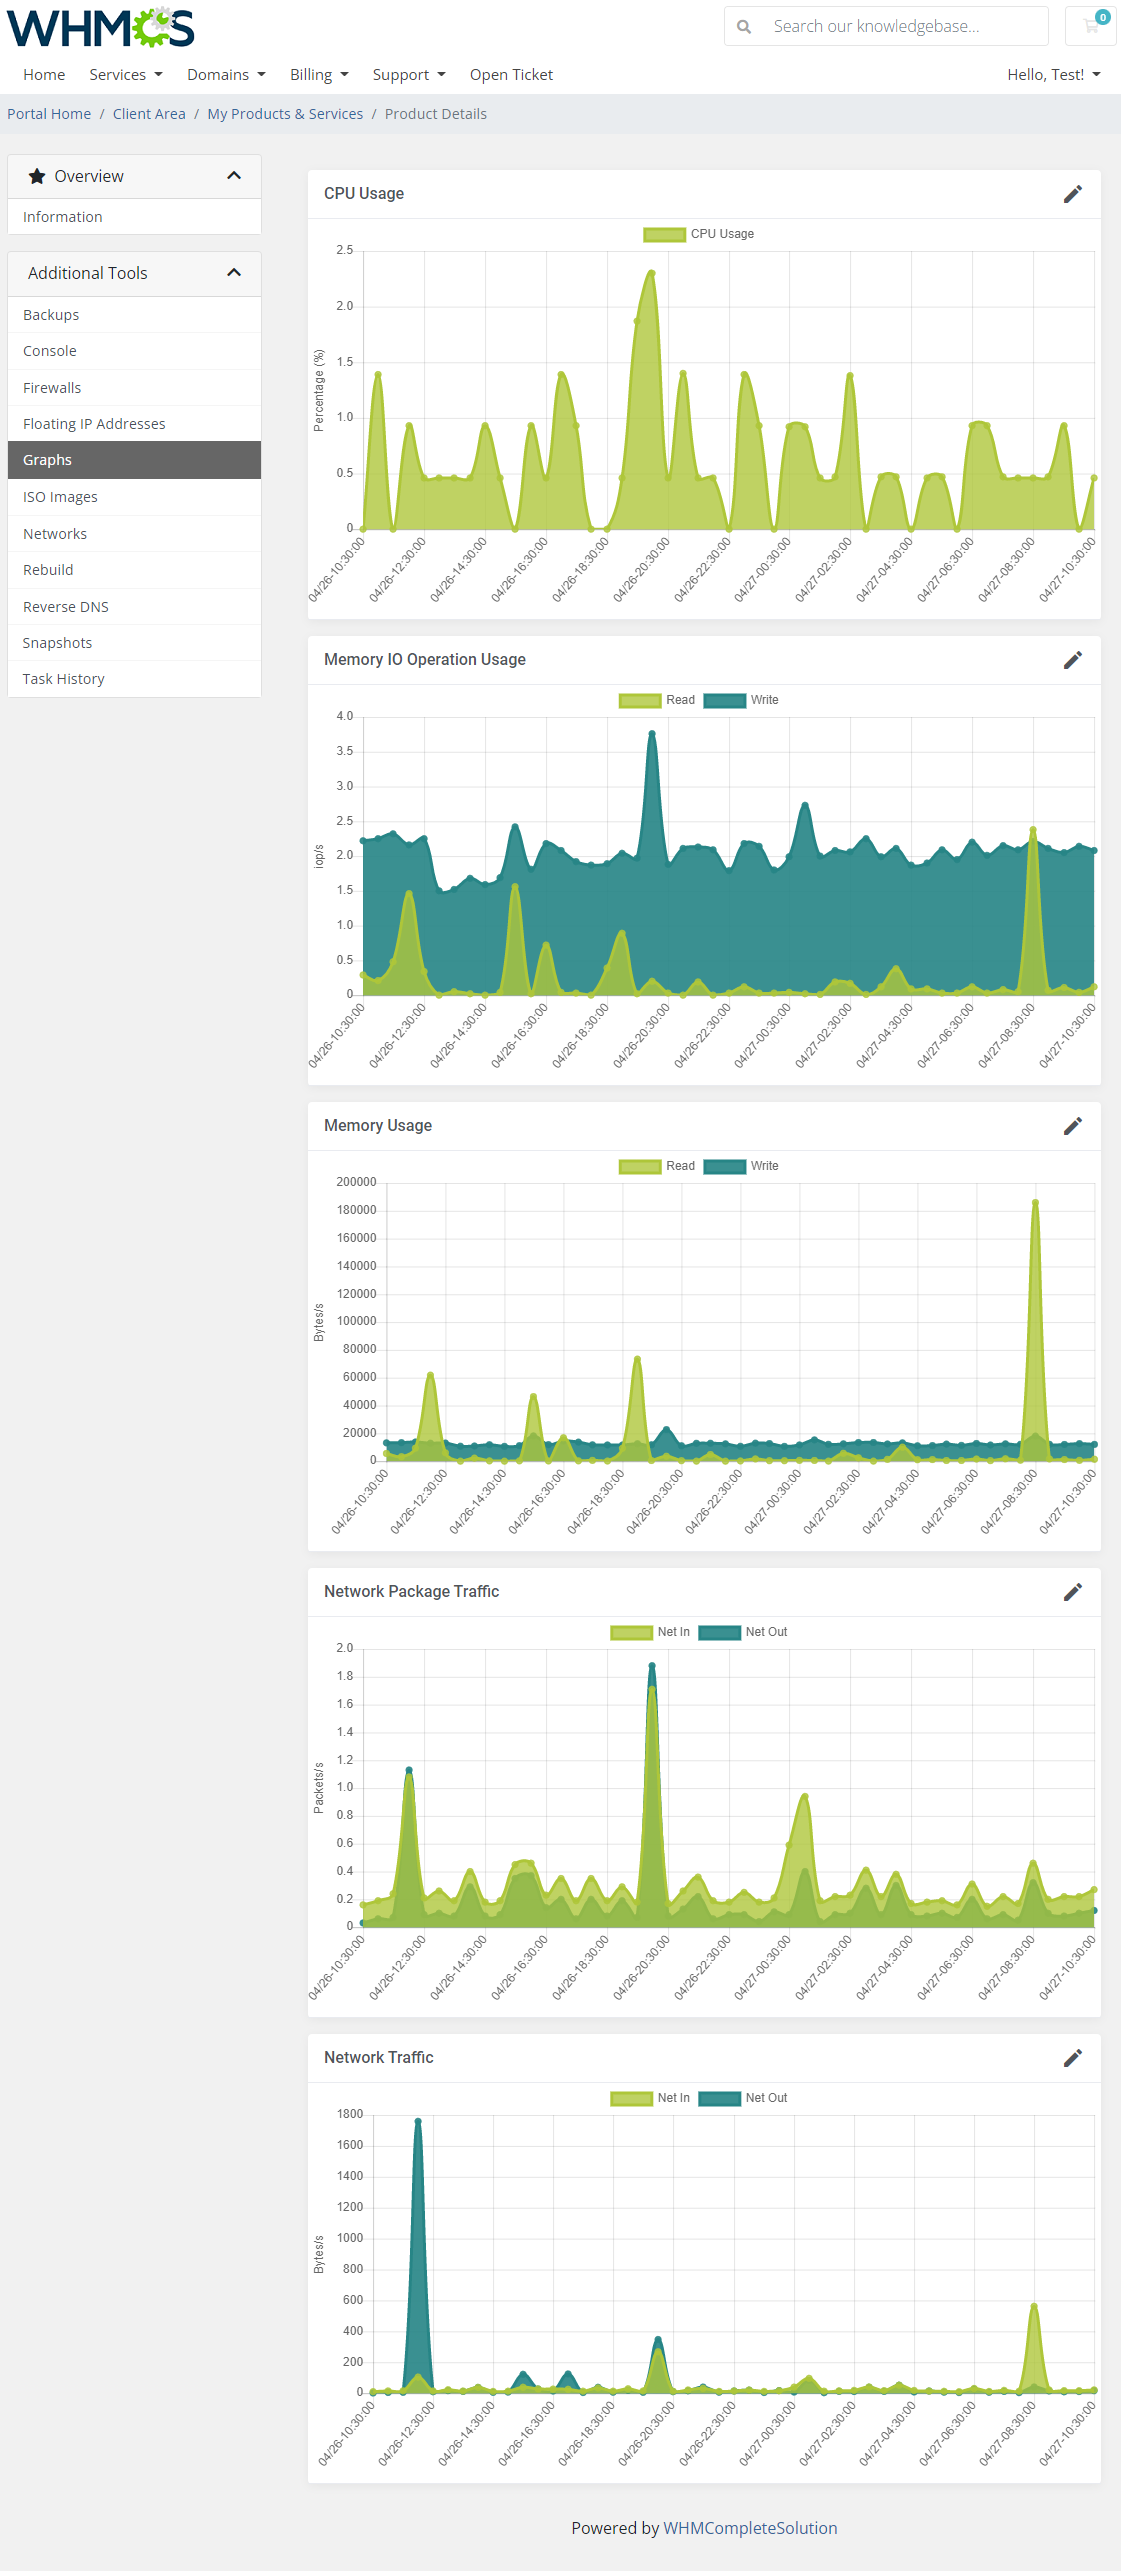Open Task History in sidebar
Screen dimensions: 1121x2571
[x=134, y=679]
